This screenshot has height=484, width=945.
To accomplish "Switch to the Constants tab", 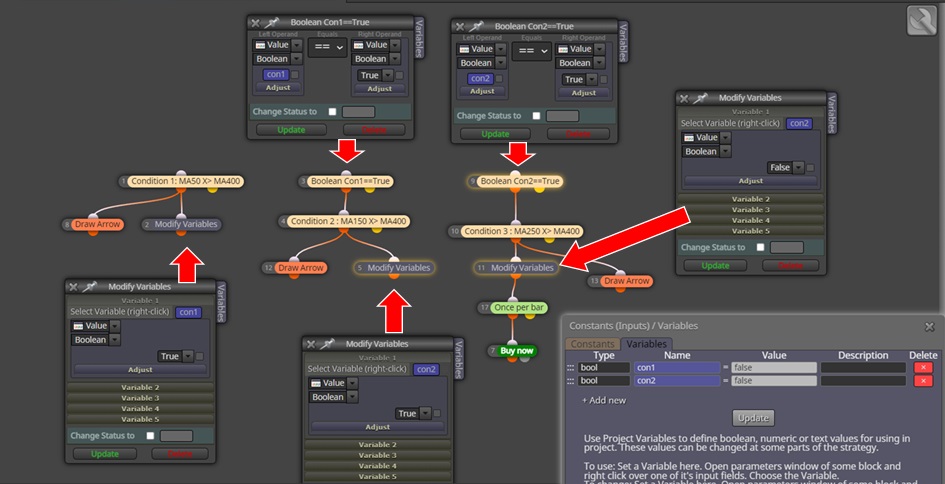I will coord(592,344).
